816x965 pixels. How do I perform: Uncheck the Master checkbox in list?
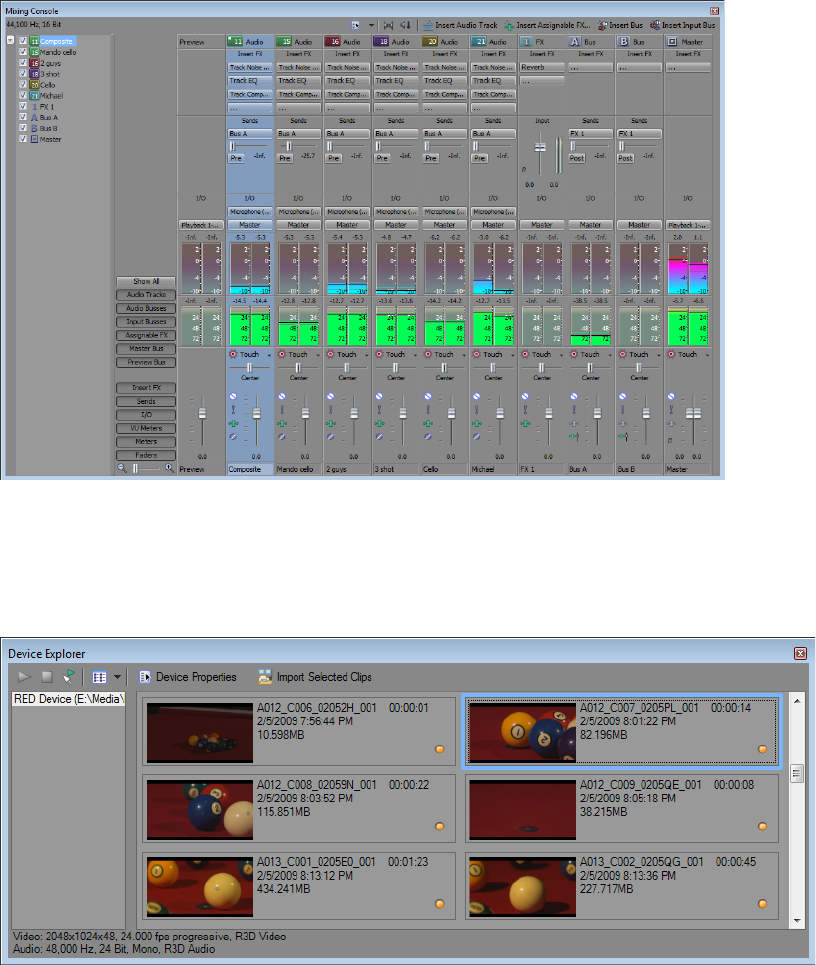(x=23, y=139)
